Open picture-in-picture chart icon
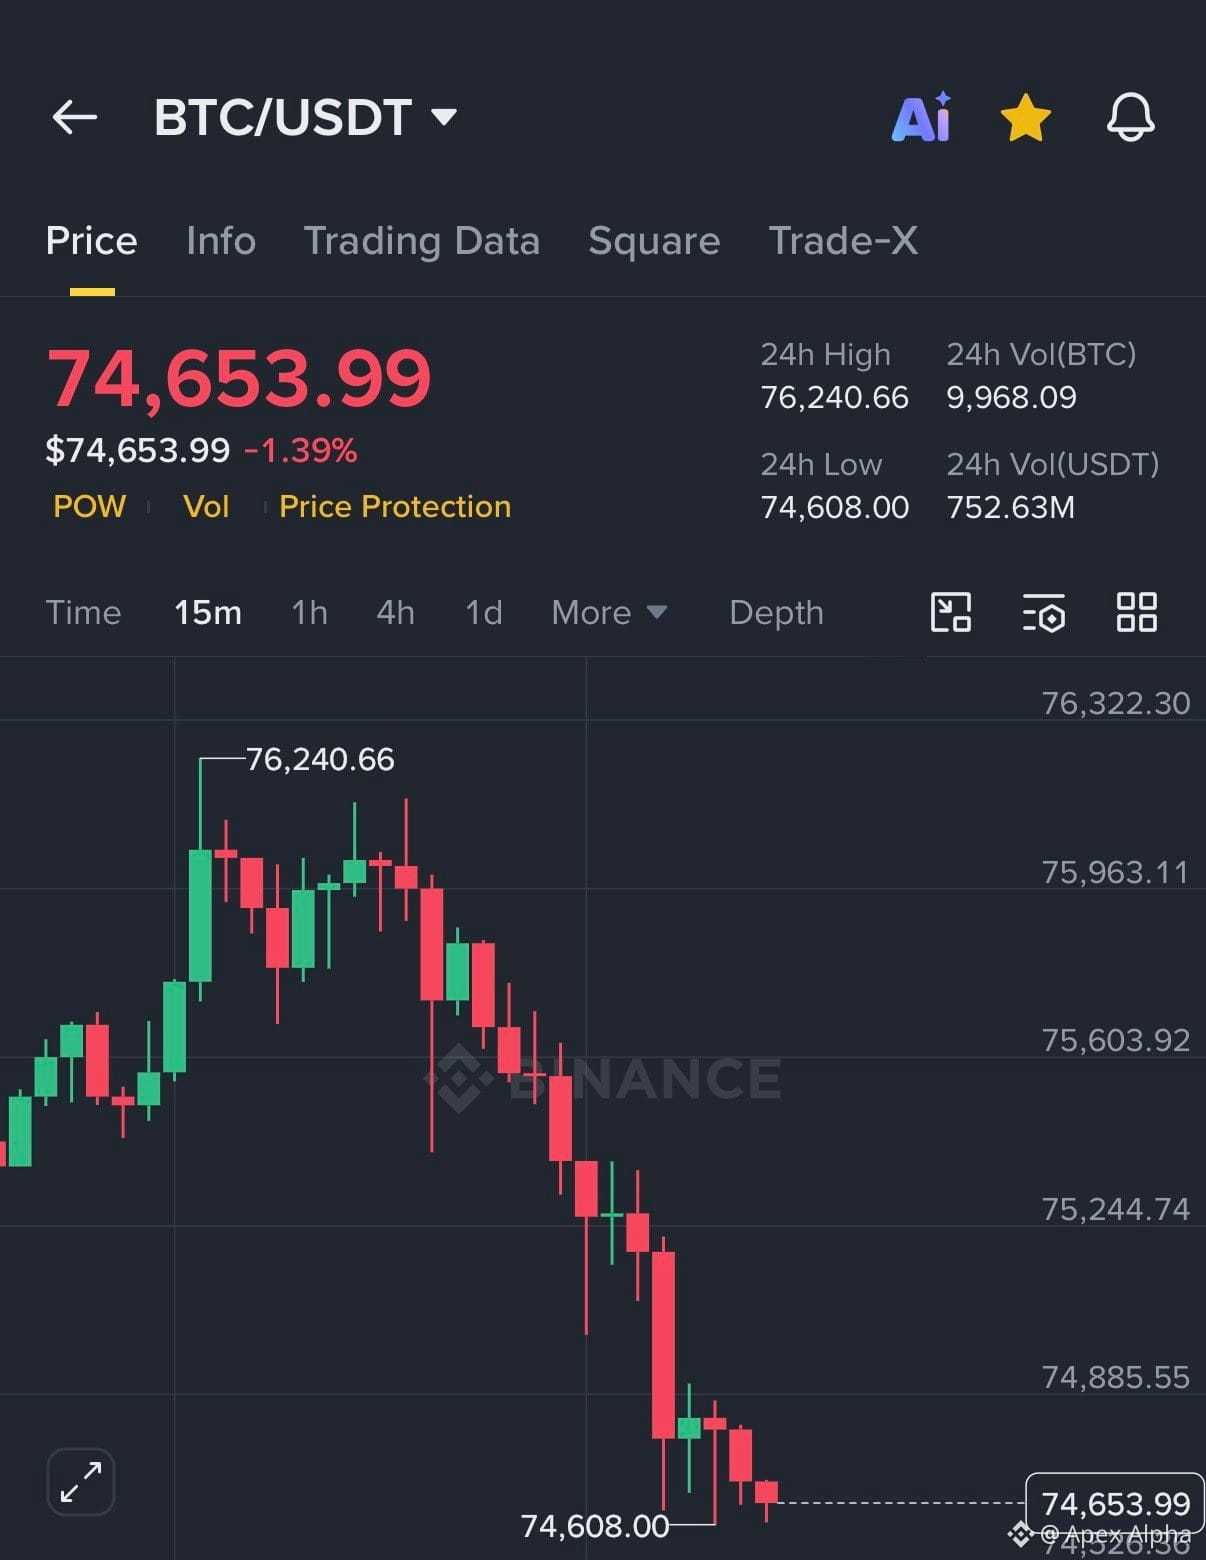Viewport: 1206px width, 1560px height. [951, 612]
